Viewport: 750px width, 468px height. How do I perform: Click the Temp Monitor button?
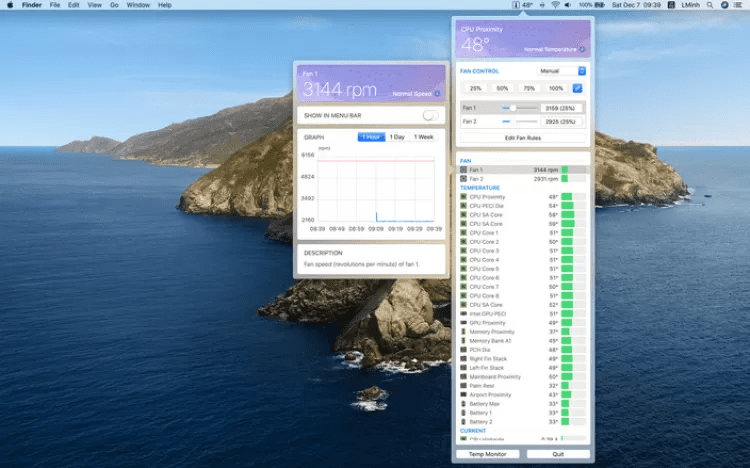pyautogui.click(x=487, y=454)
